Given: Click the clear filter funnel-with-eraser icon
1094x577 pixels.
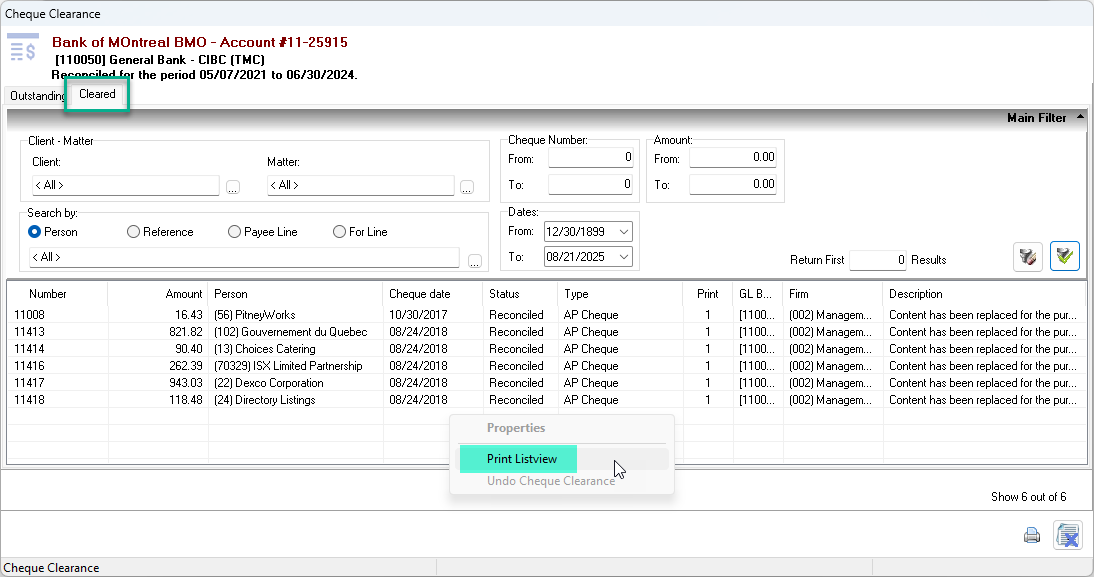Looking at the screenshot, I should click(1028, 257).
